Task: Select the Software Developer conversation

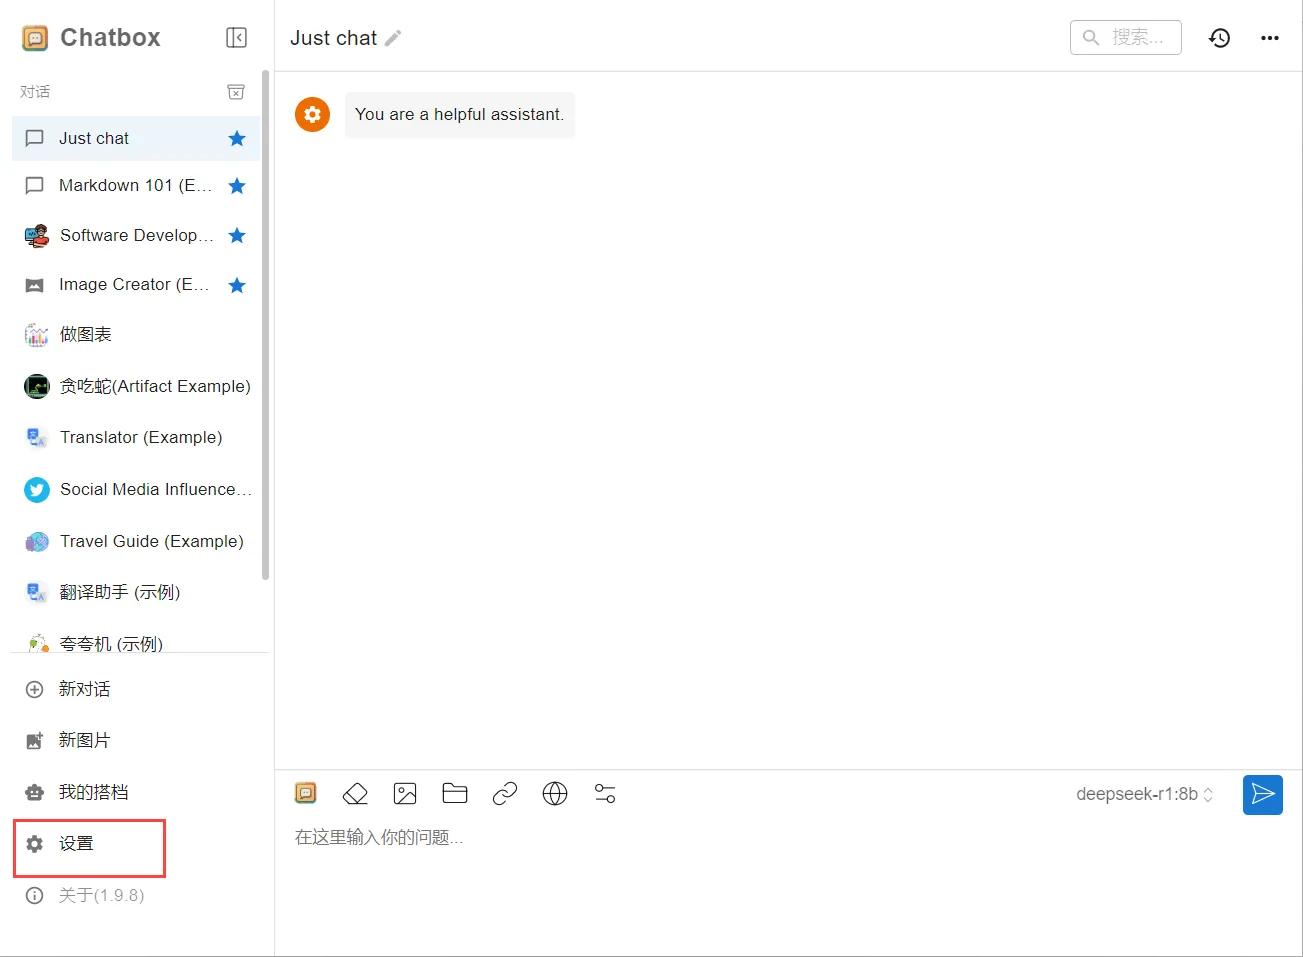Action: pos(136,236)
